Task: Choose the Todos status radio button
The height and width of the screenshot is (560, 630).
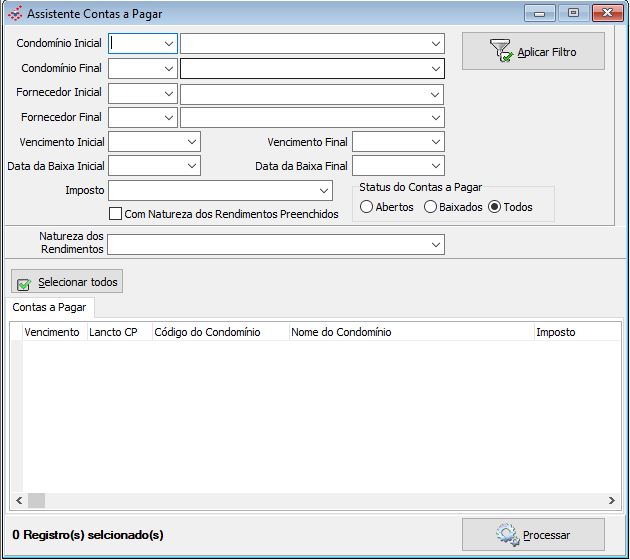Action: [494, 207]
